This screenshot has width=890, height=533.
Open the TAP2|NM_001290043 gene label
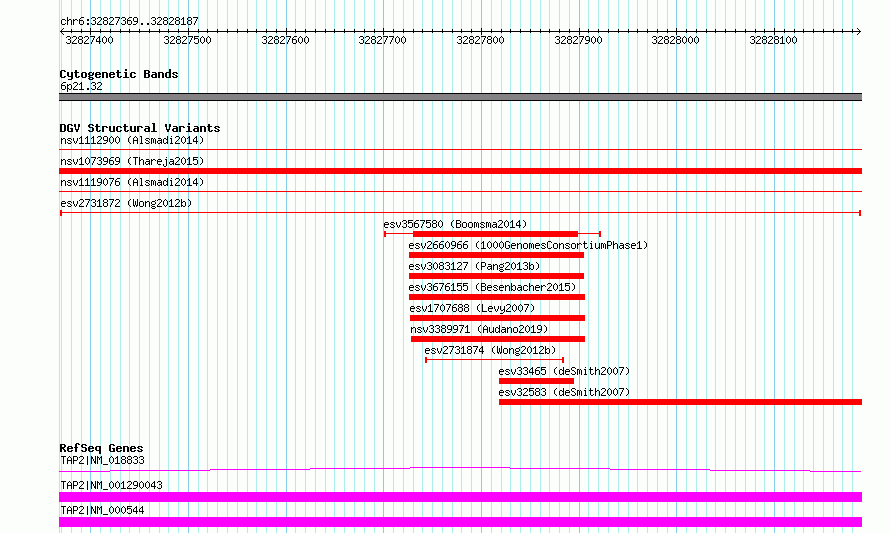pyautogui.click(x=111, y=485)
